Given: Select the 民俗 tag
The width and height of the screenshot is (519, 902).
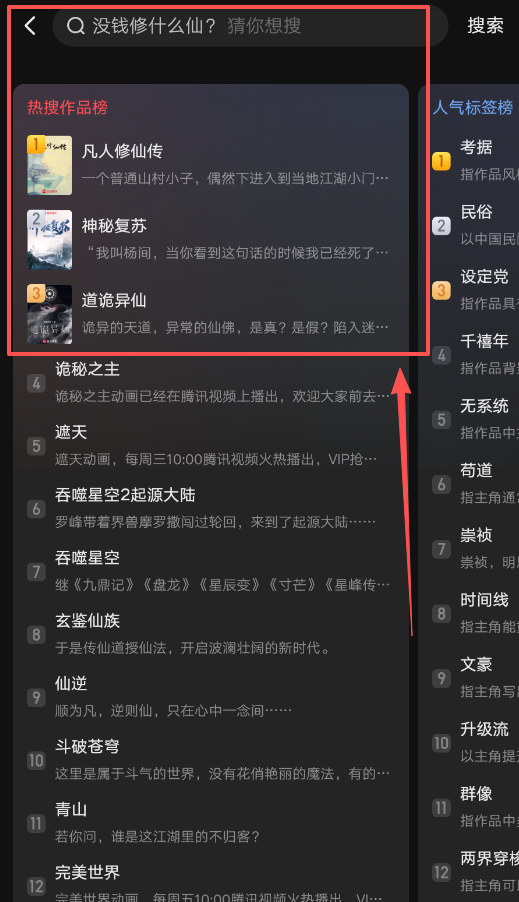Looking at the screenshot, I should (476, 212).
